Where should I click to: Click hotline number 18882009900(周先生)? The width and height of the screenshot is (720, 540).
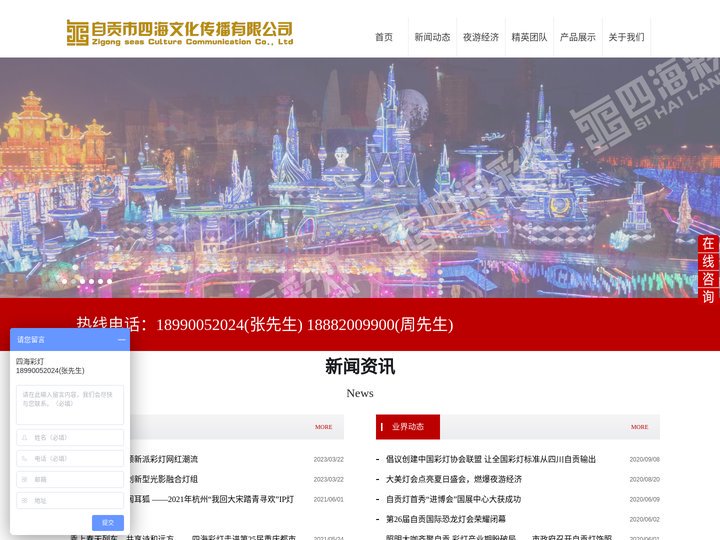click(380, 325)
